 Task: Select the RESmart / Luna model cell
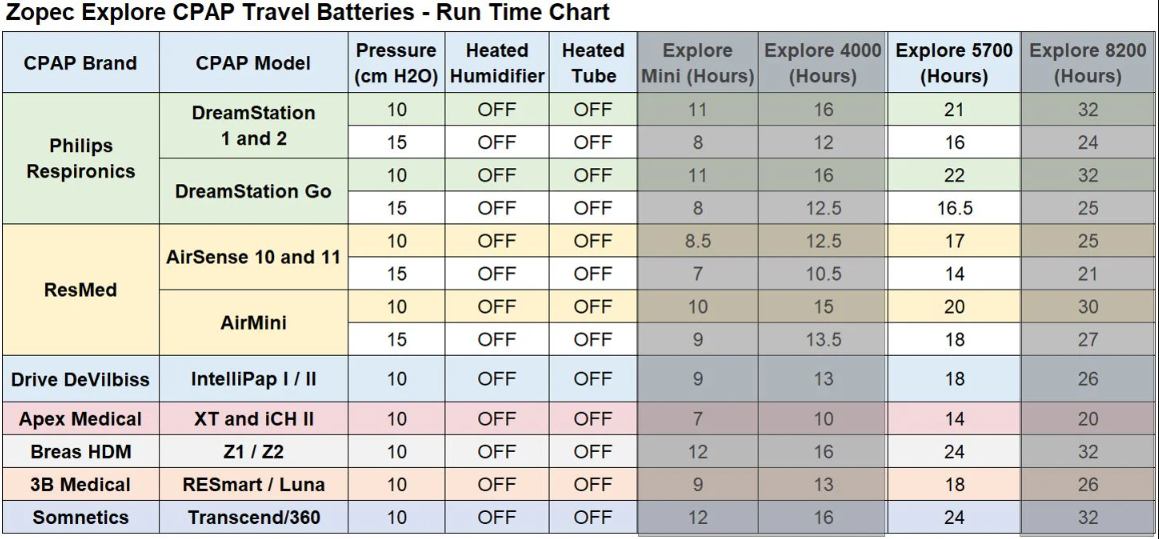253,485
